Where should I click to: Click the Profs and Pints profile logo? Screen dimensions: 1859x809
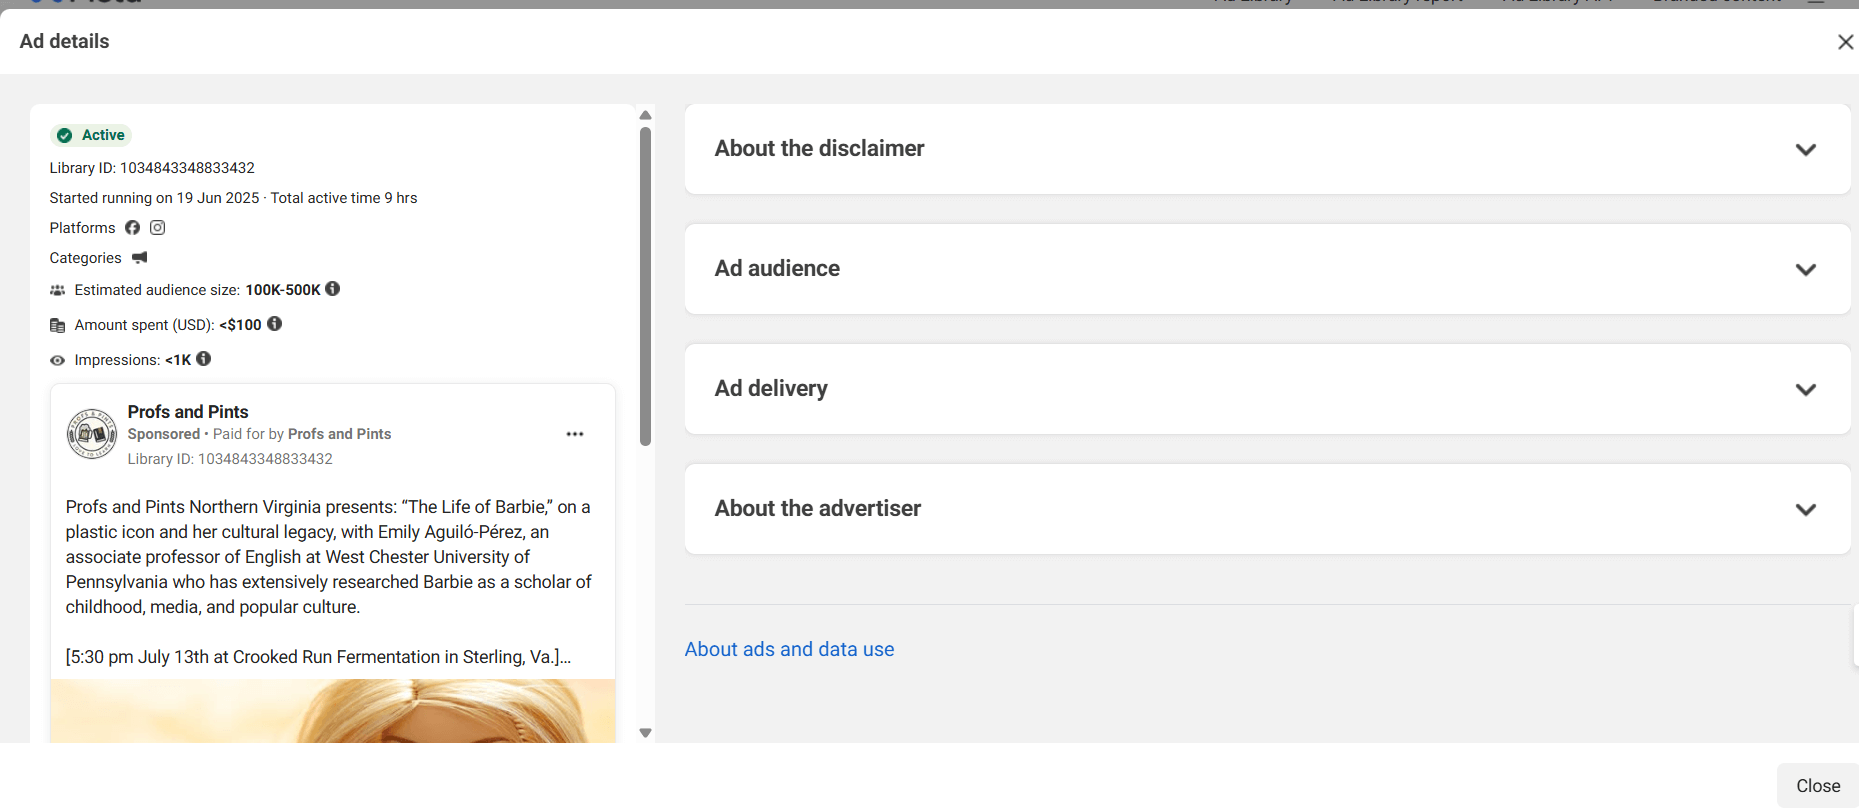point(91,434)
